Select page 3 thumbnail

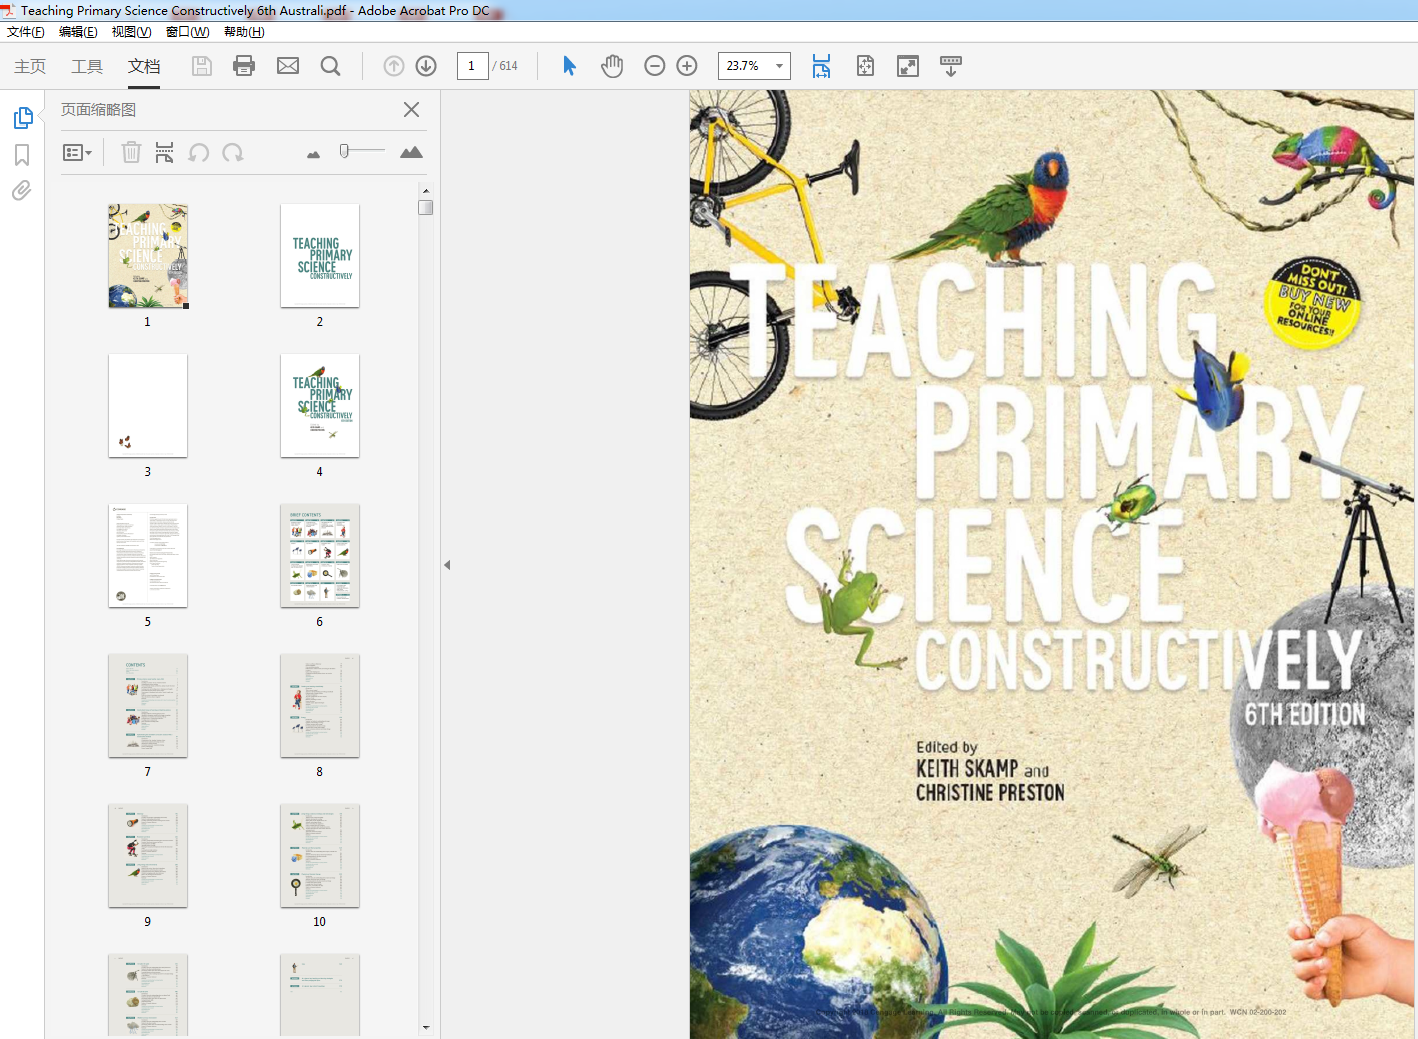(x=148, y=406)
